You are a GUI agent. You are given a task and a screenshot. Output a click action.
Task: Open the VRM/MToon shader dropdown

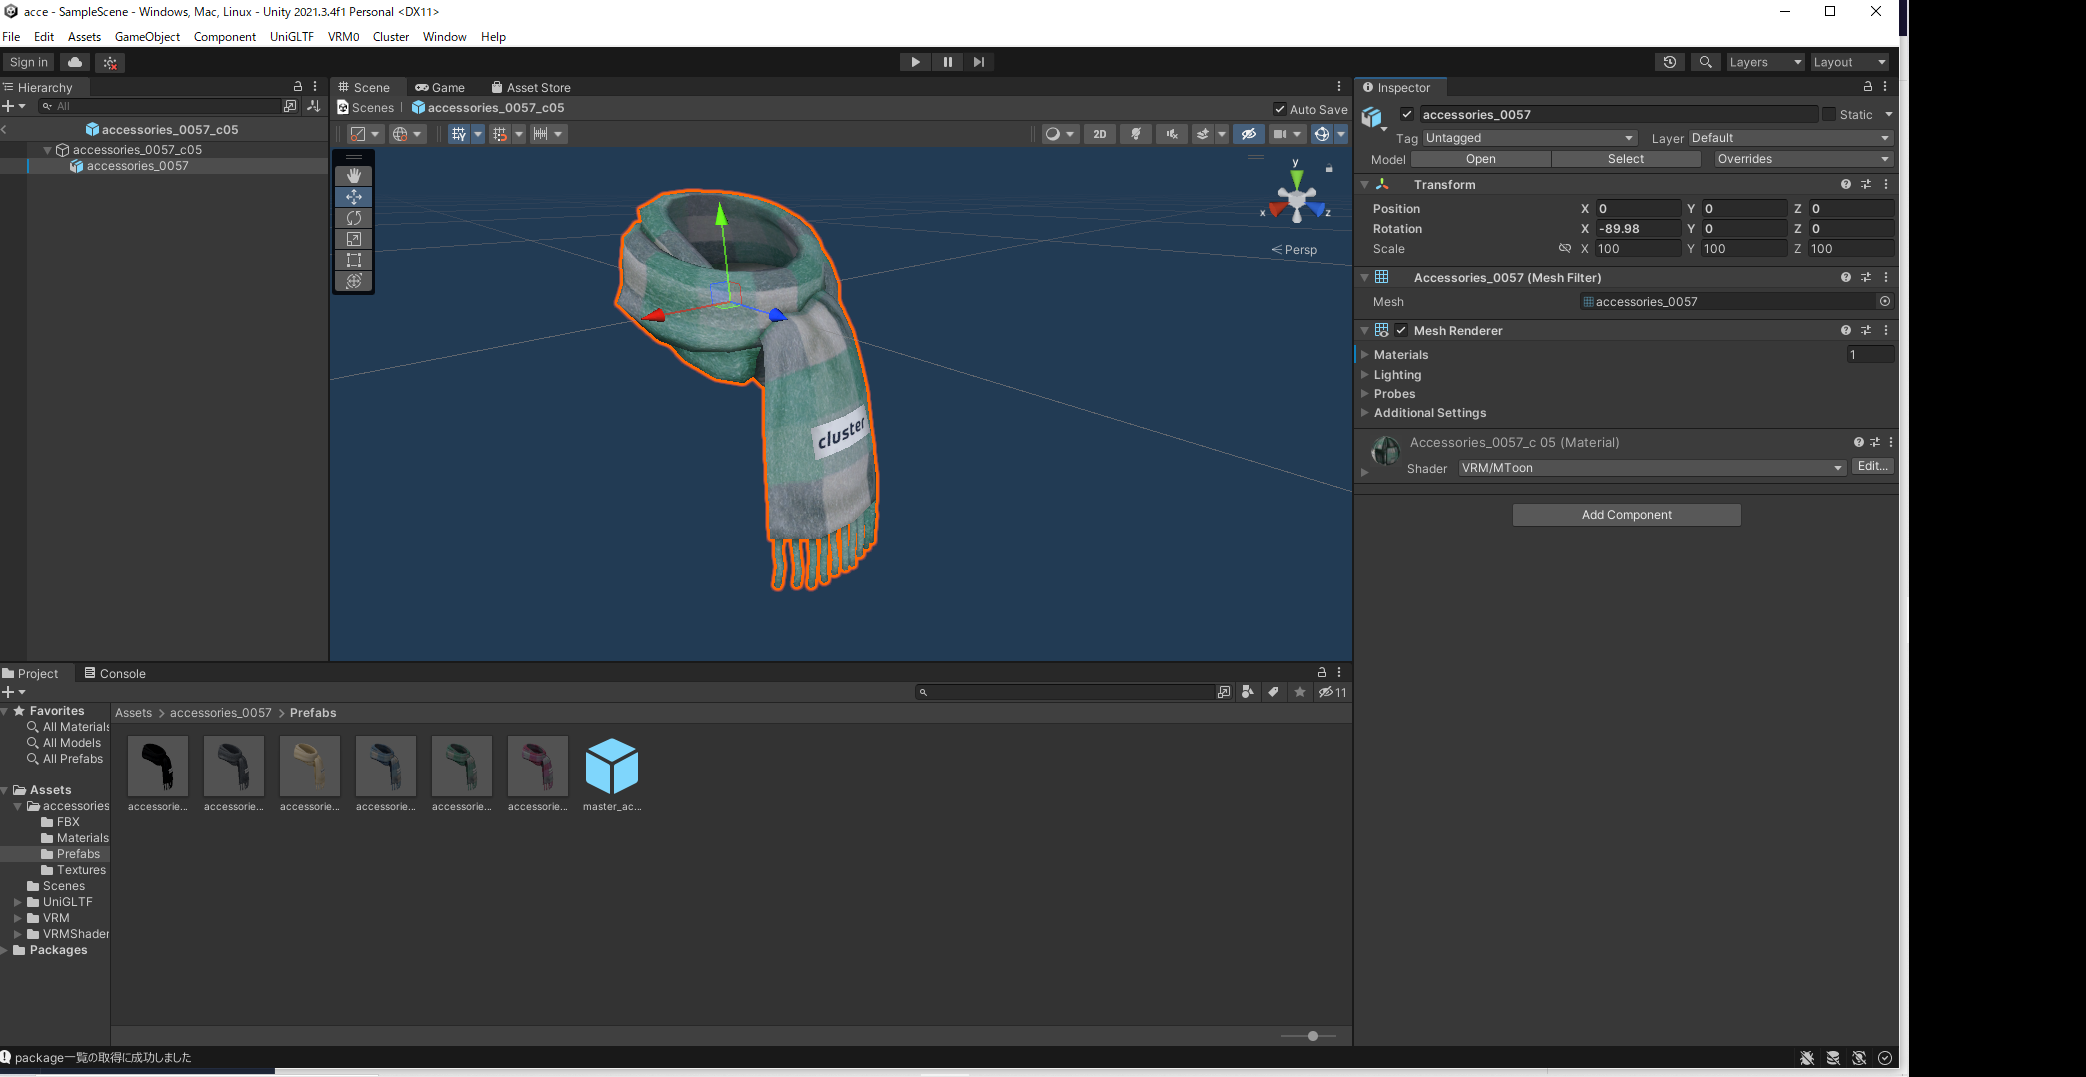1651,468
